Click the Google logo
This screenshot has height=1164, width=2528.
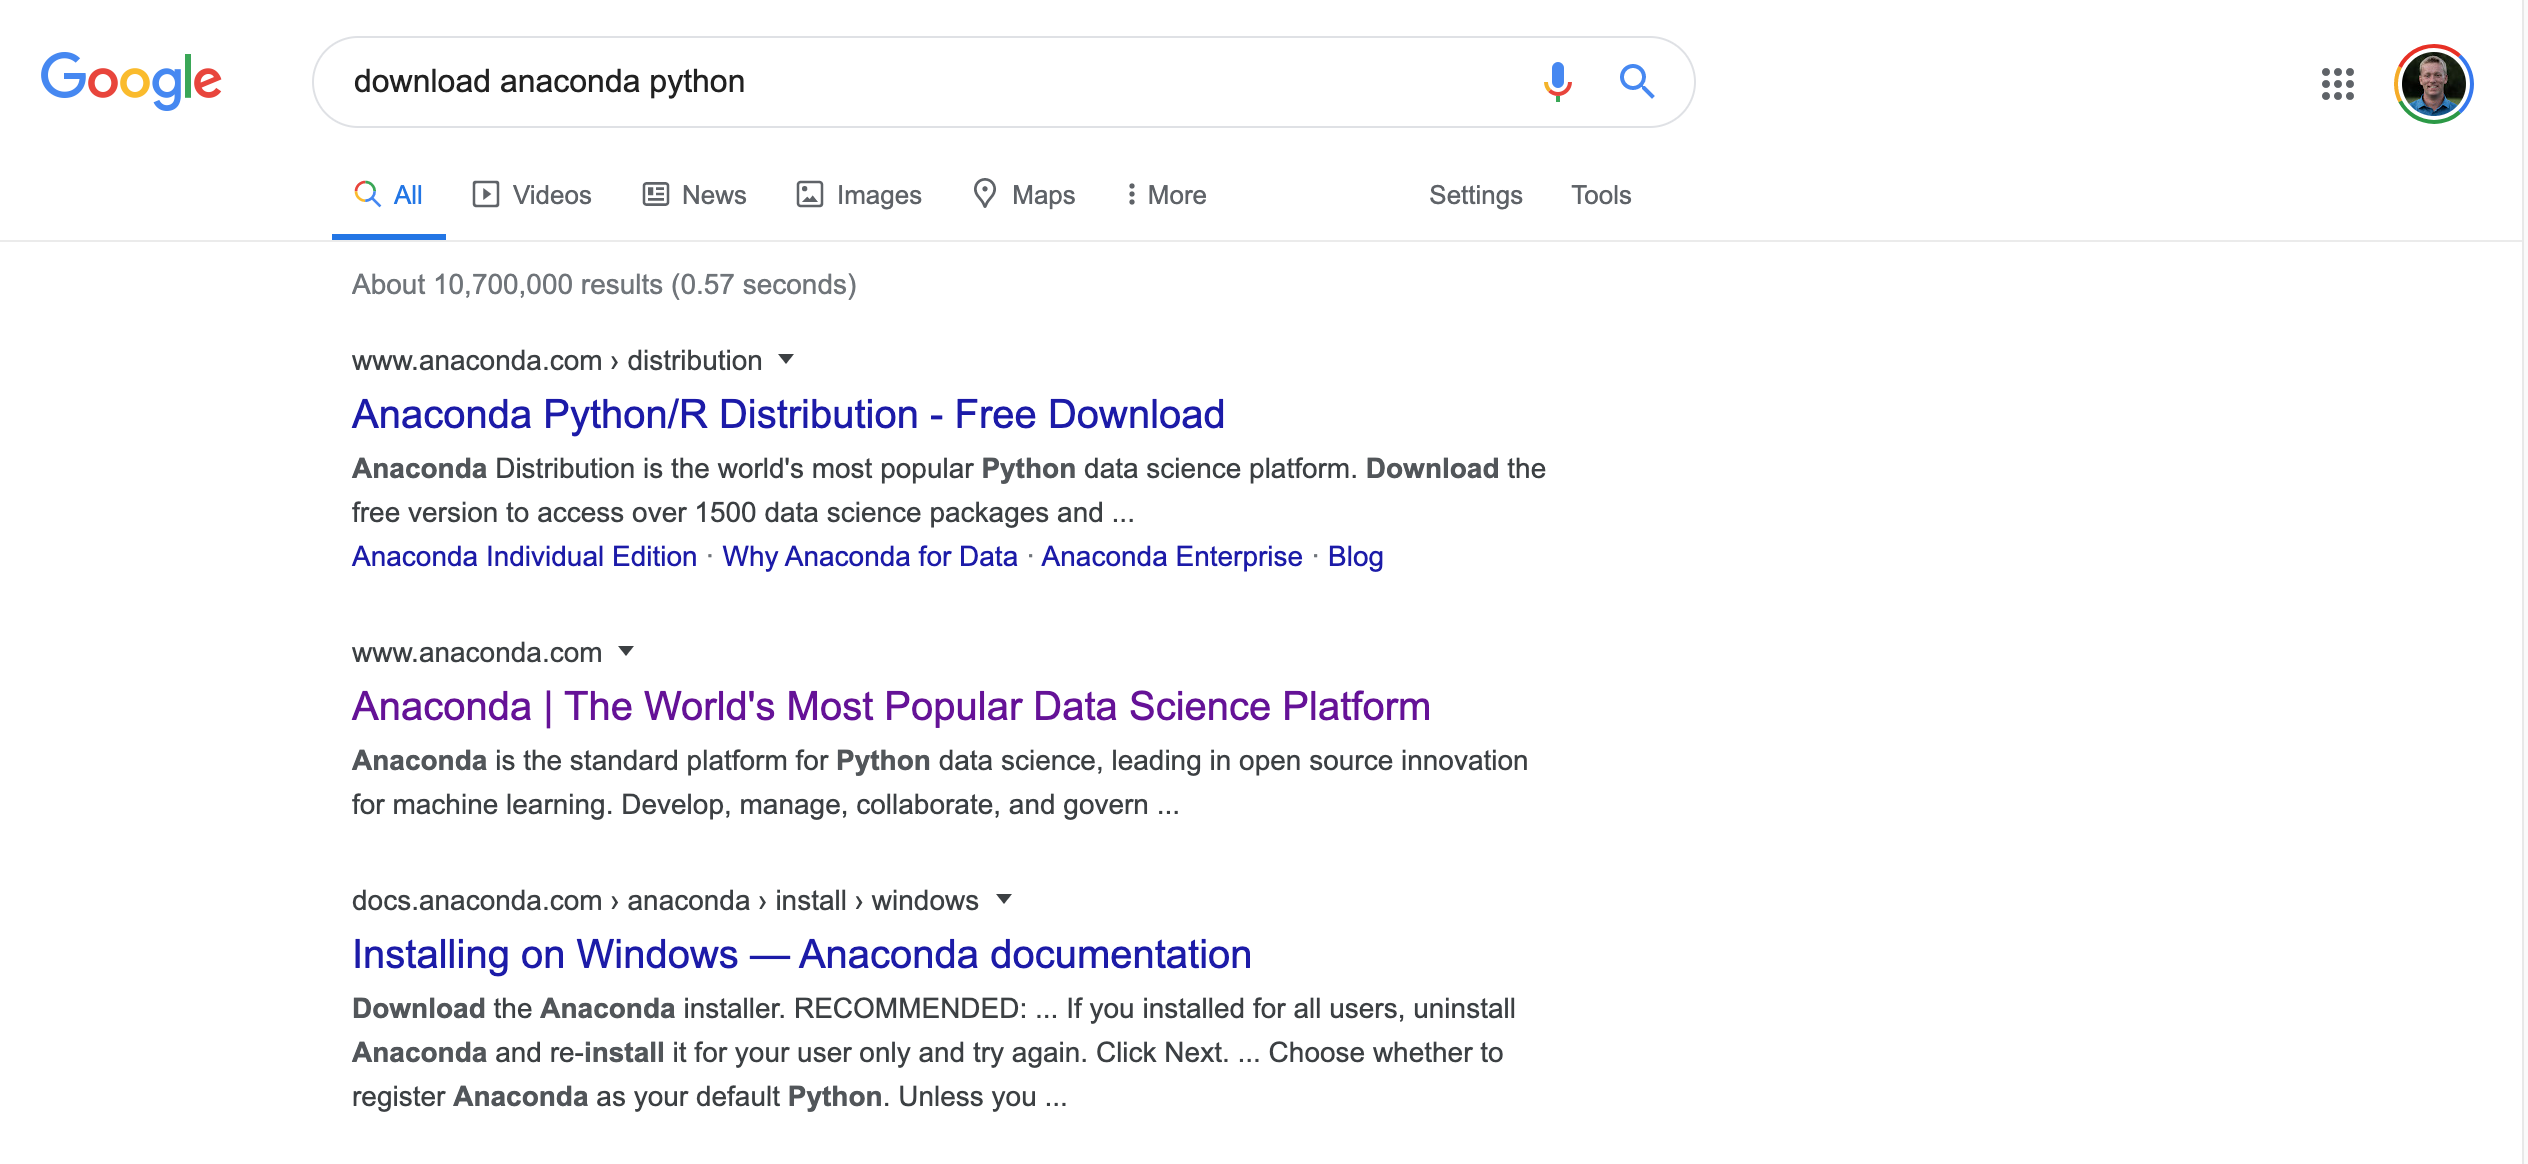point(131,80)
